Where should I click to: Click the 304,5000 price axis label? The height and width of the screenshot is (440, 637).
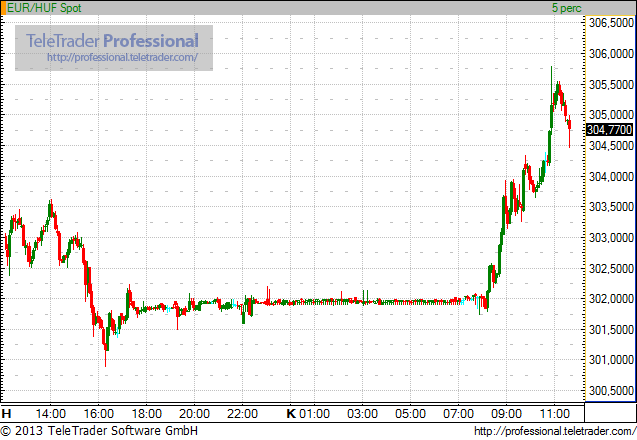pyautogui.click(x=611, y=145)
